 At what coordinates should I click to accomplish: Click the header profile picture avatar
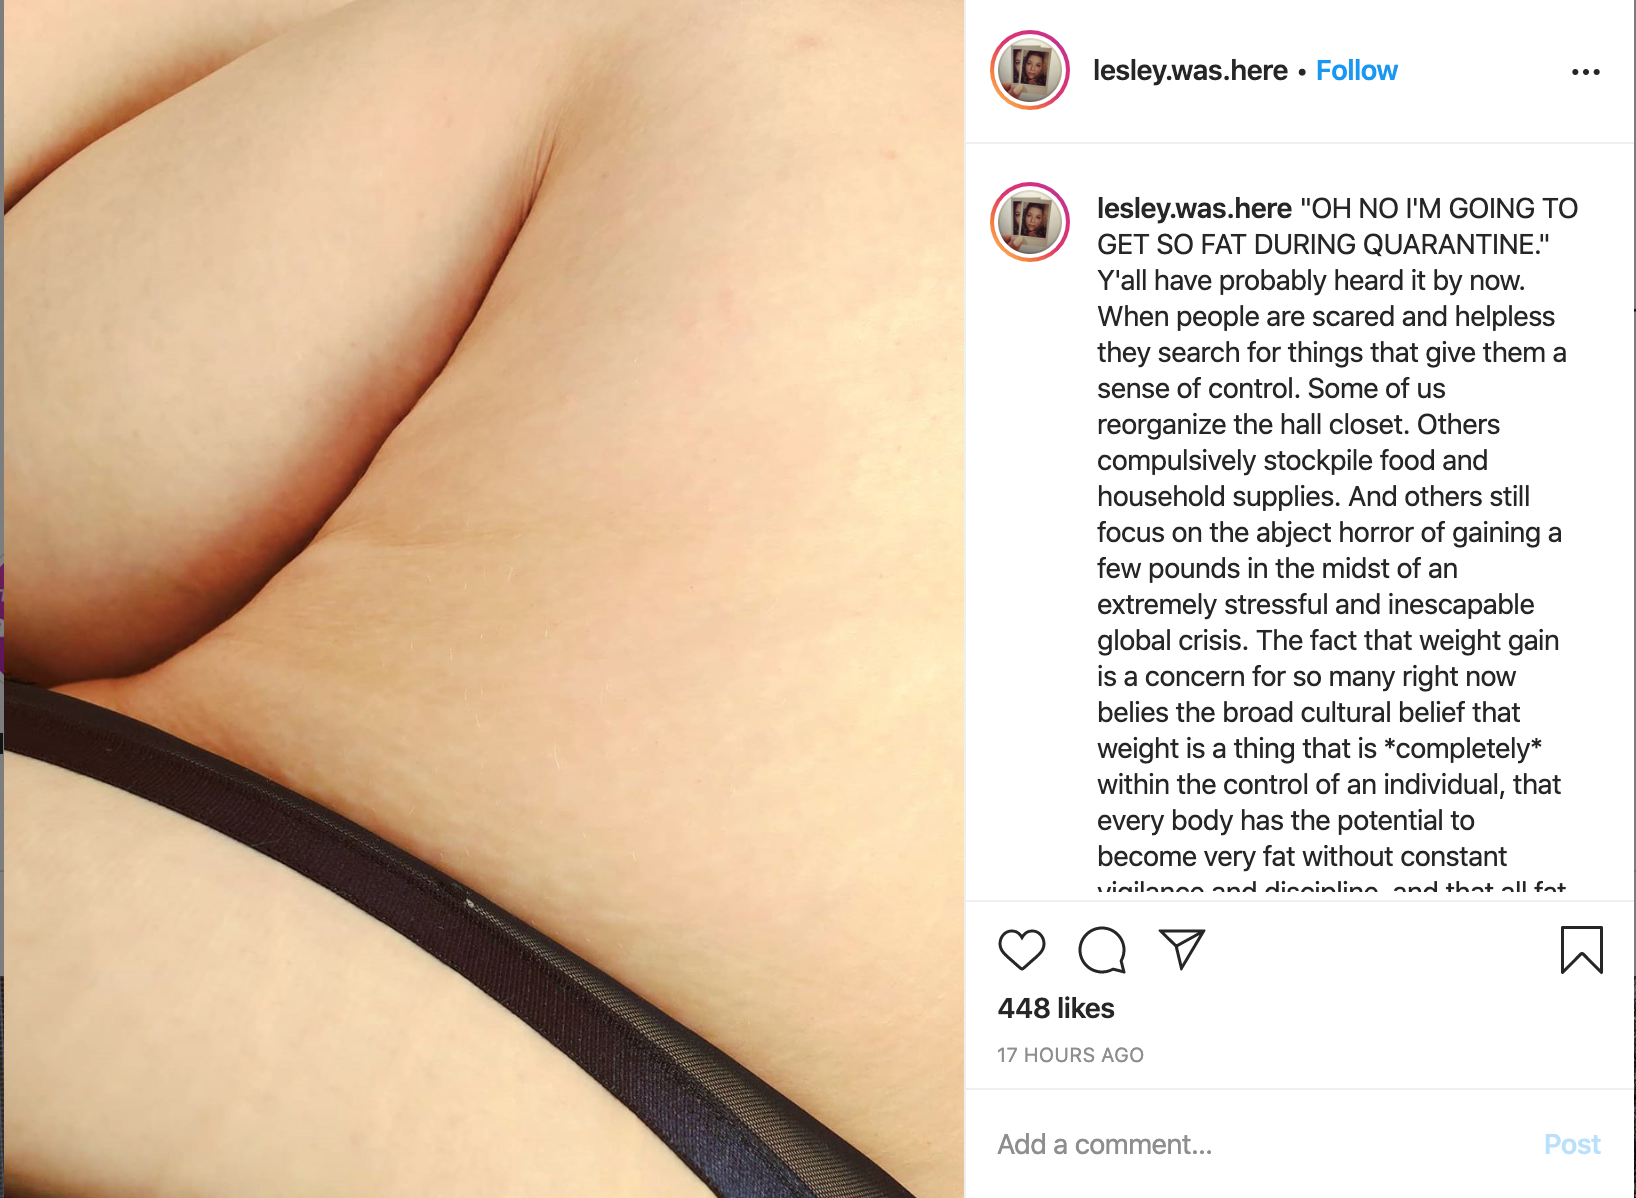(x=1030, y=70)
